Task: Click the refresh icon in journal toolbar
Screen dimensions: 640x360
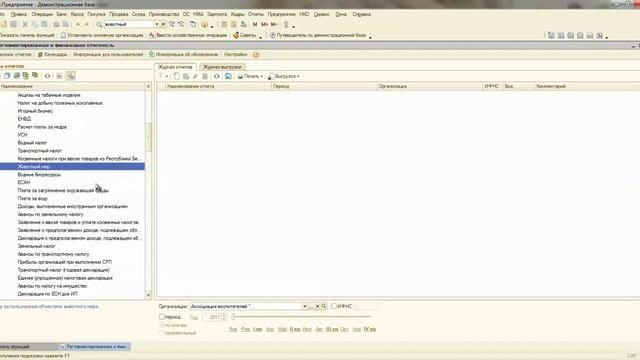Action: point(217,76)
